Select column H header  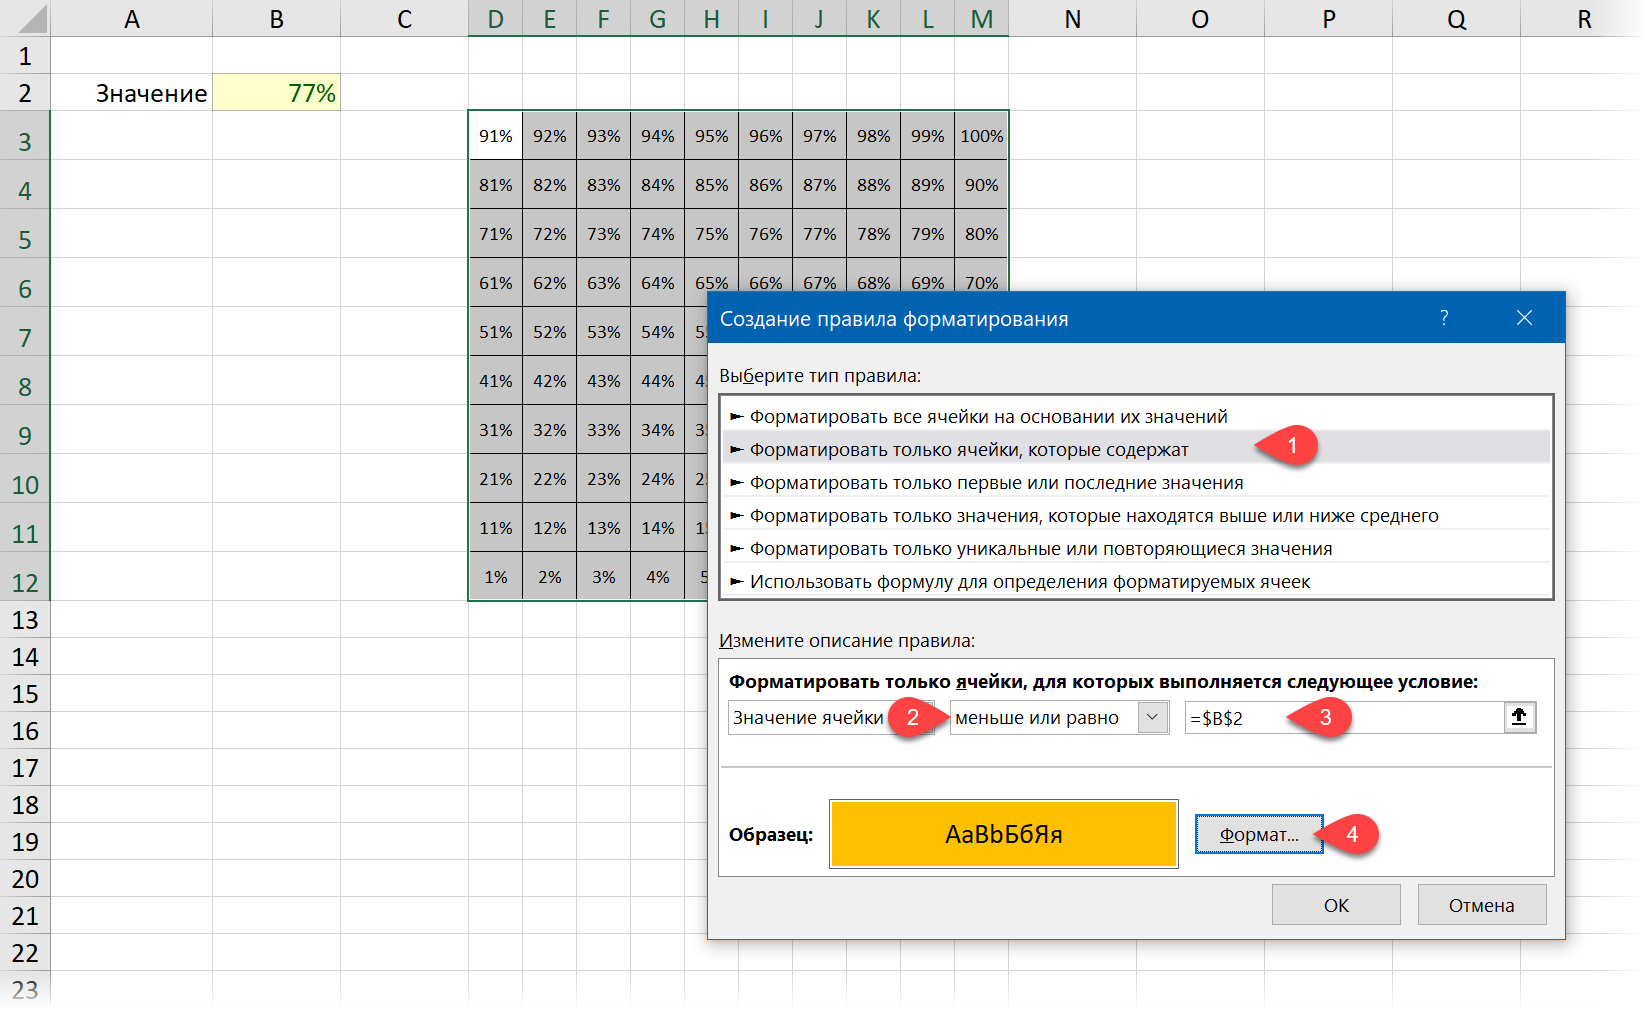pos(711,19)
